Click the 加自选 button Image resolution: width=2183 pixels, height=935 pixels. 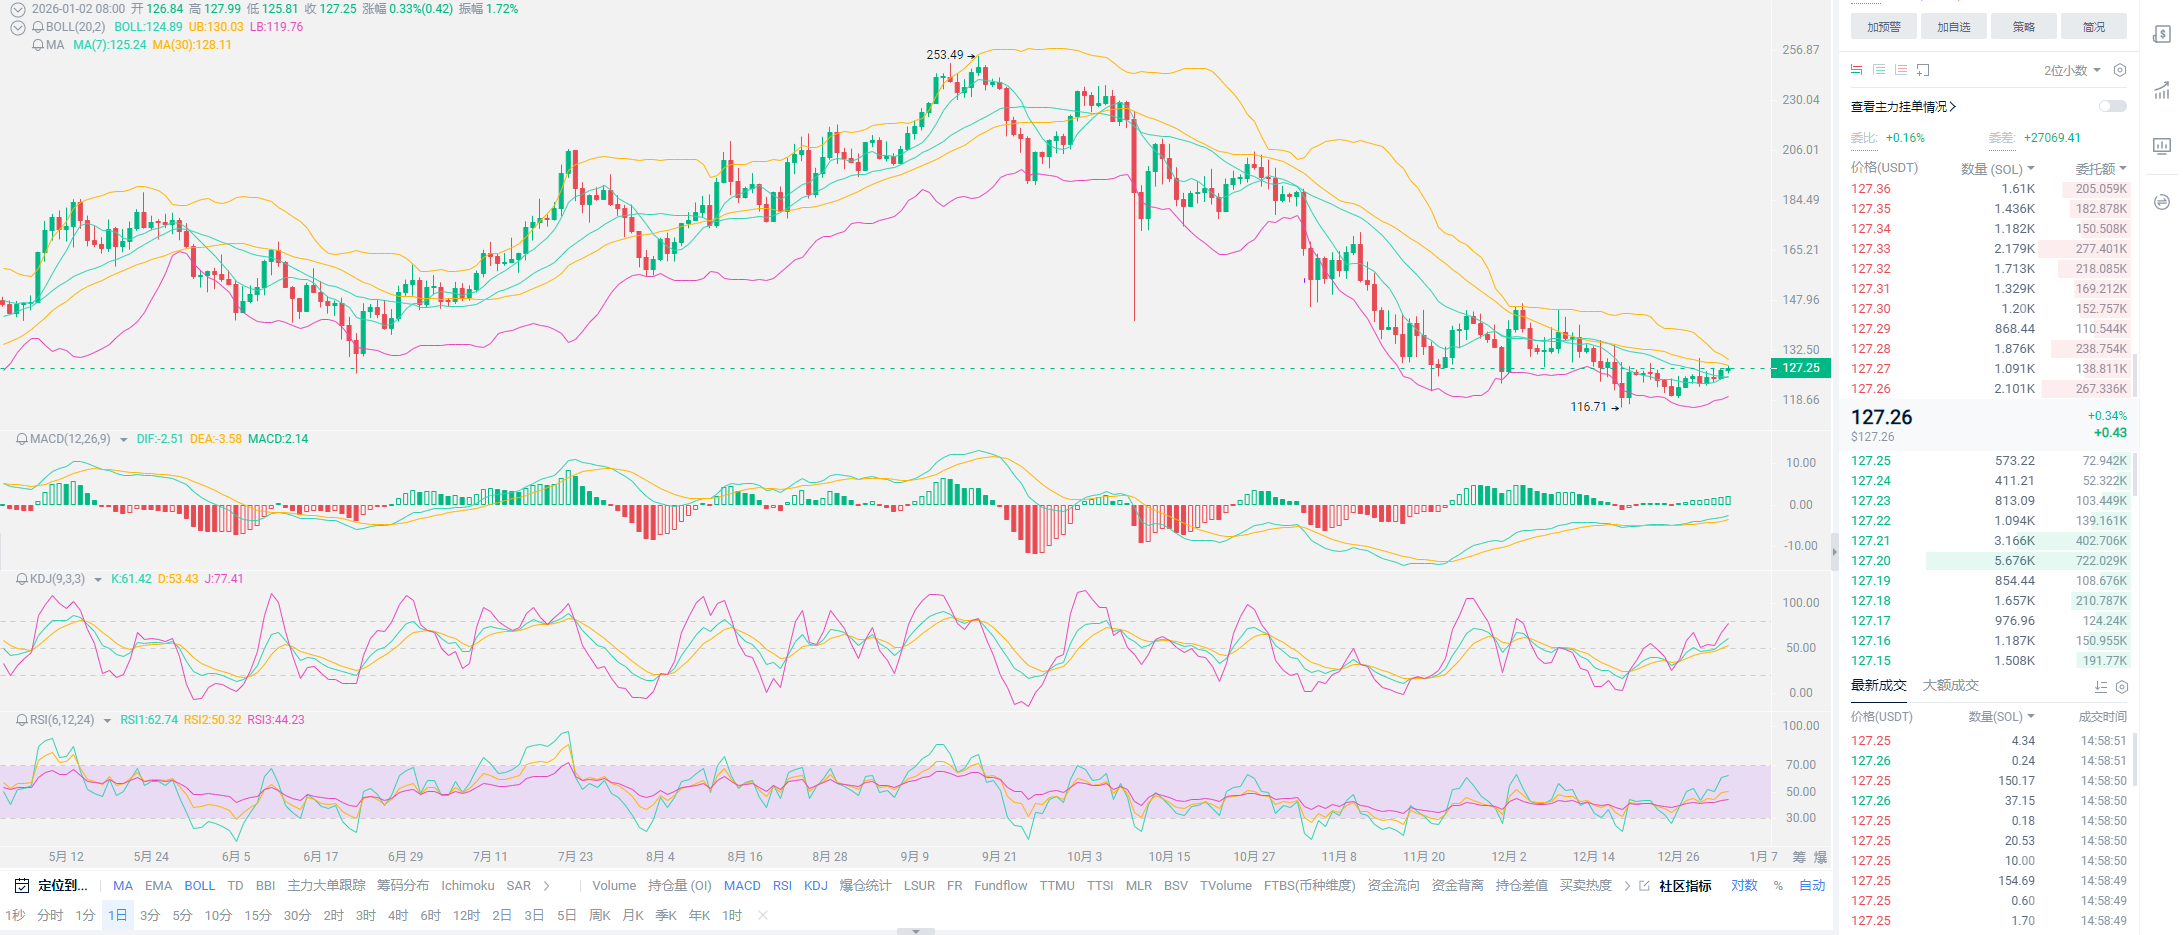click(x=1953, y=27)
